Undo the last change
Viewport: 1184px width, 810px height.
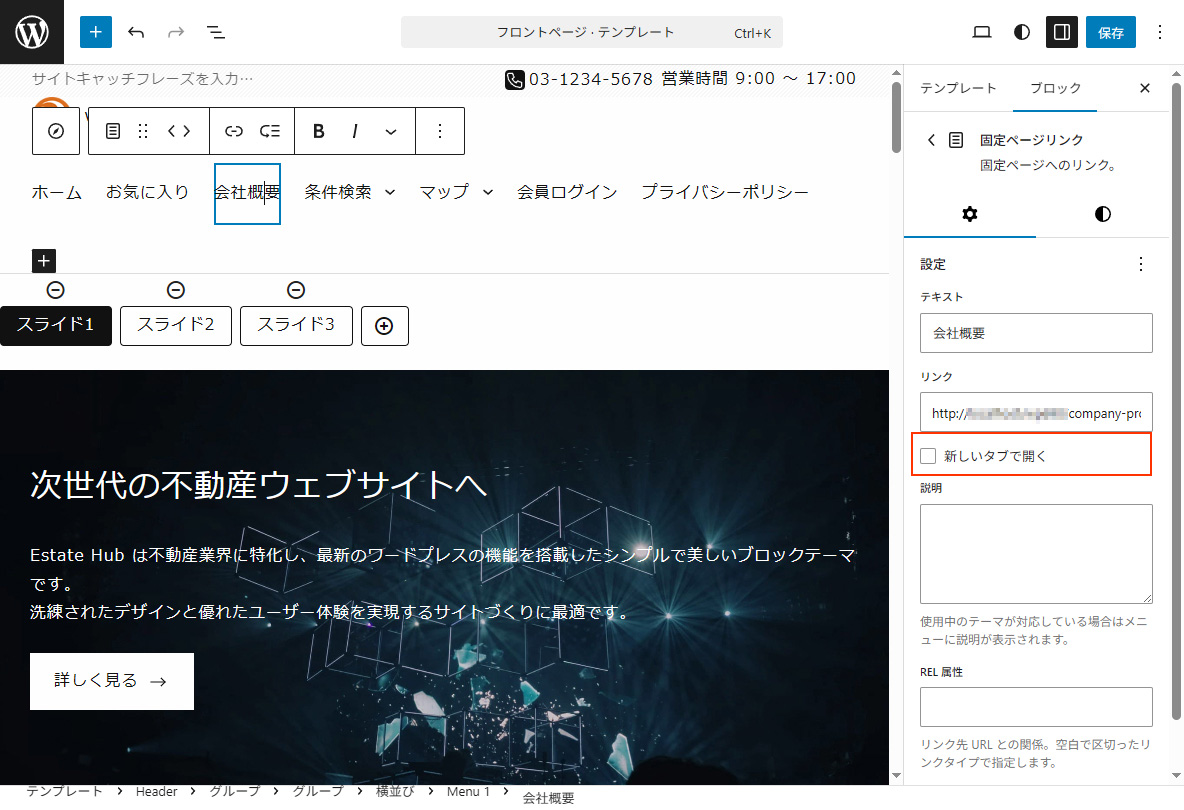point(136,32)
